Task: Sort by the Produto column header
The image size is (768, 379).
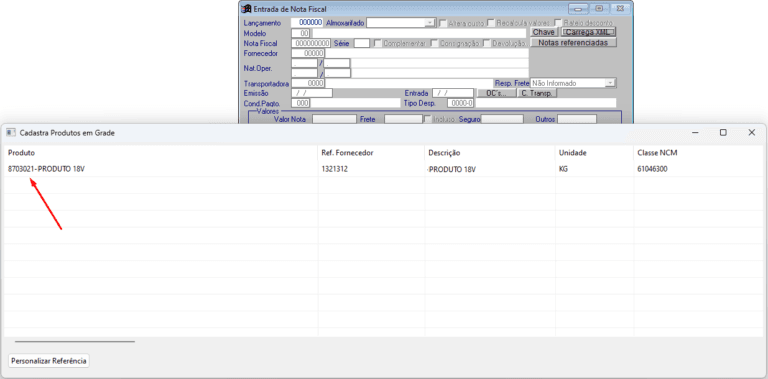Action: point(21,153)
